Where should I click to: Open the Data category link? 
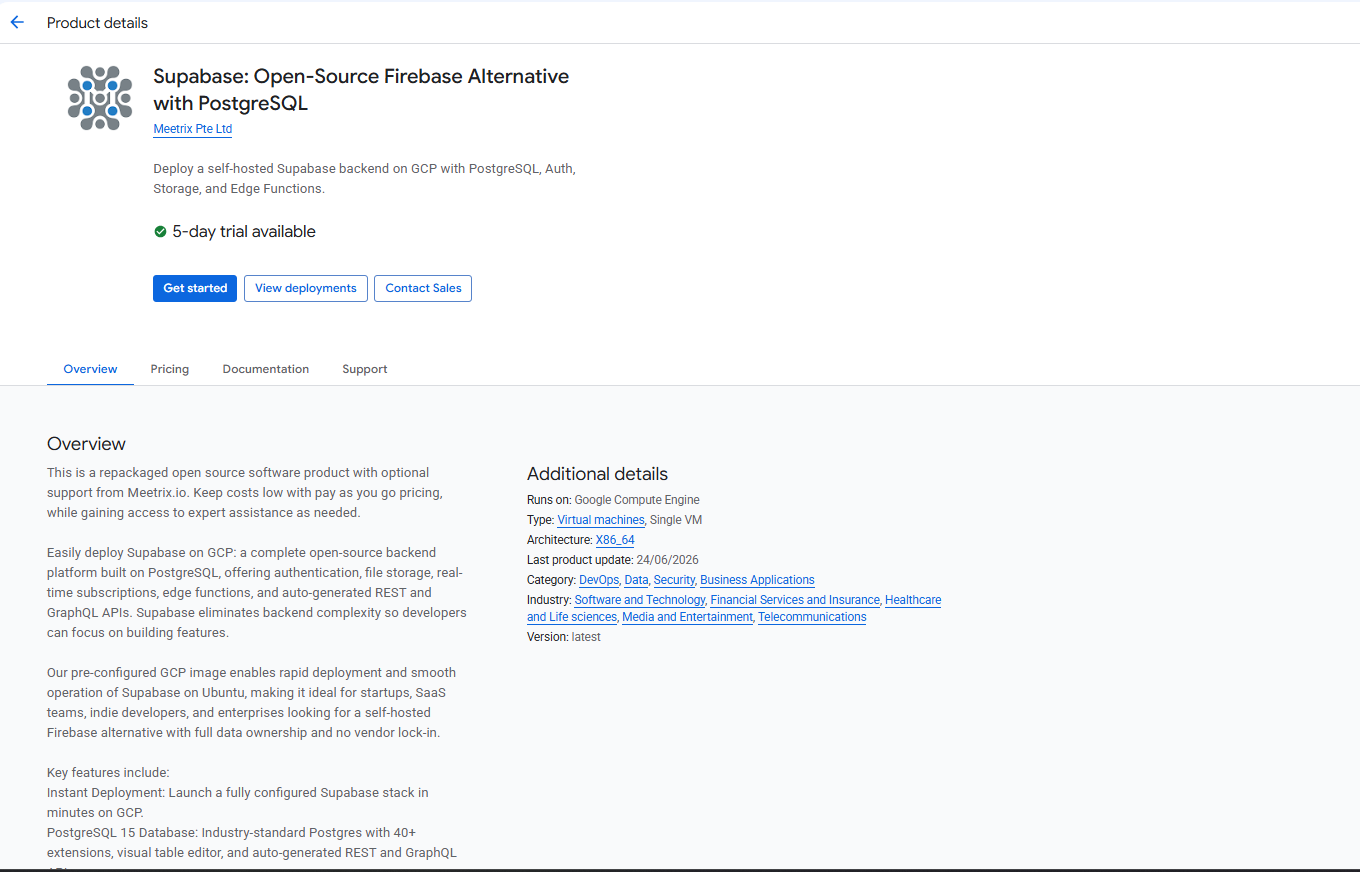(x=636, y=580)
